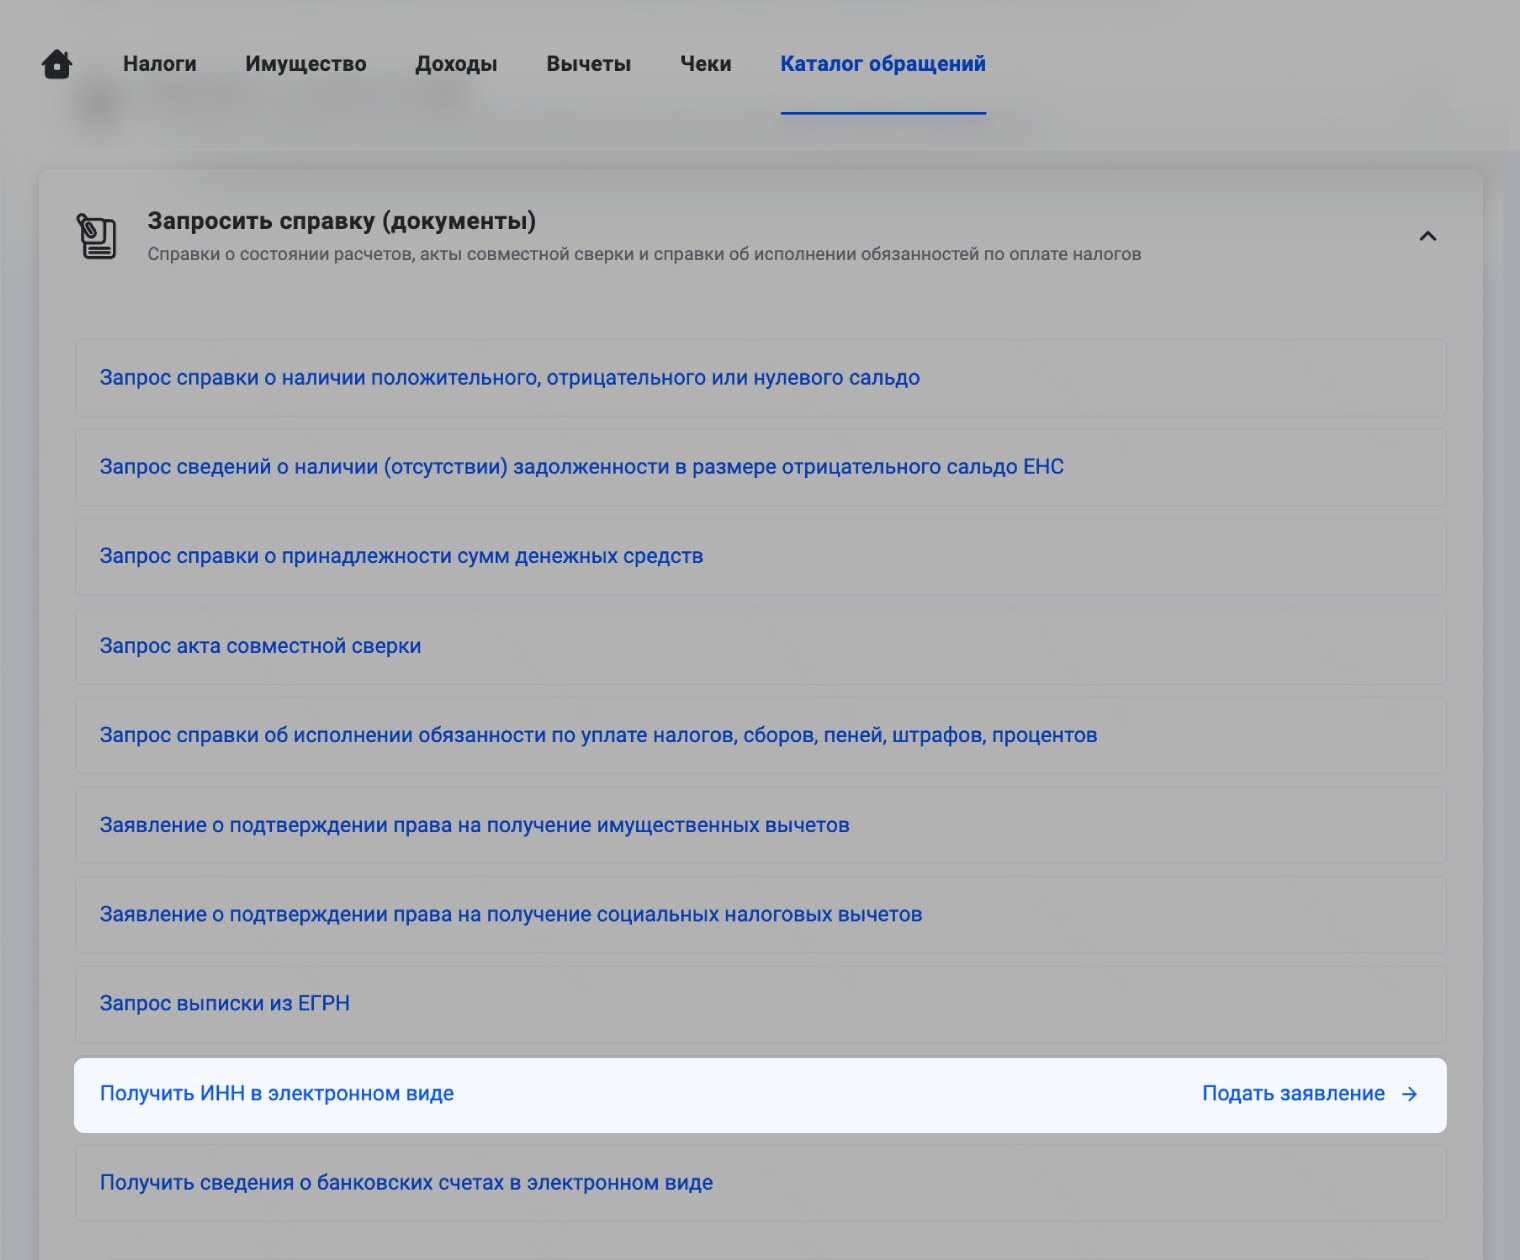Switch to the Вычеты tab
The height and width of the screenshot is (1260, 1520).
tap(588, 64)
